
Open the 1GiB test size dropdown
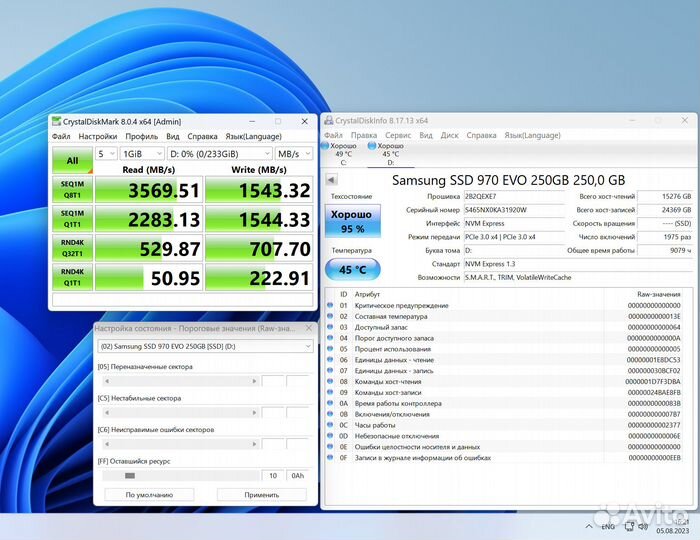[x=142, y=154]
